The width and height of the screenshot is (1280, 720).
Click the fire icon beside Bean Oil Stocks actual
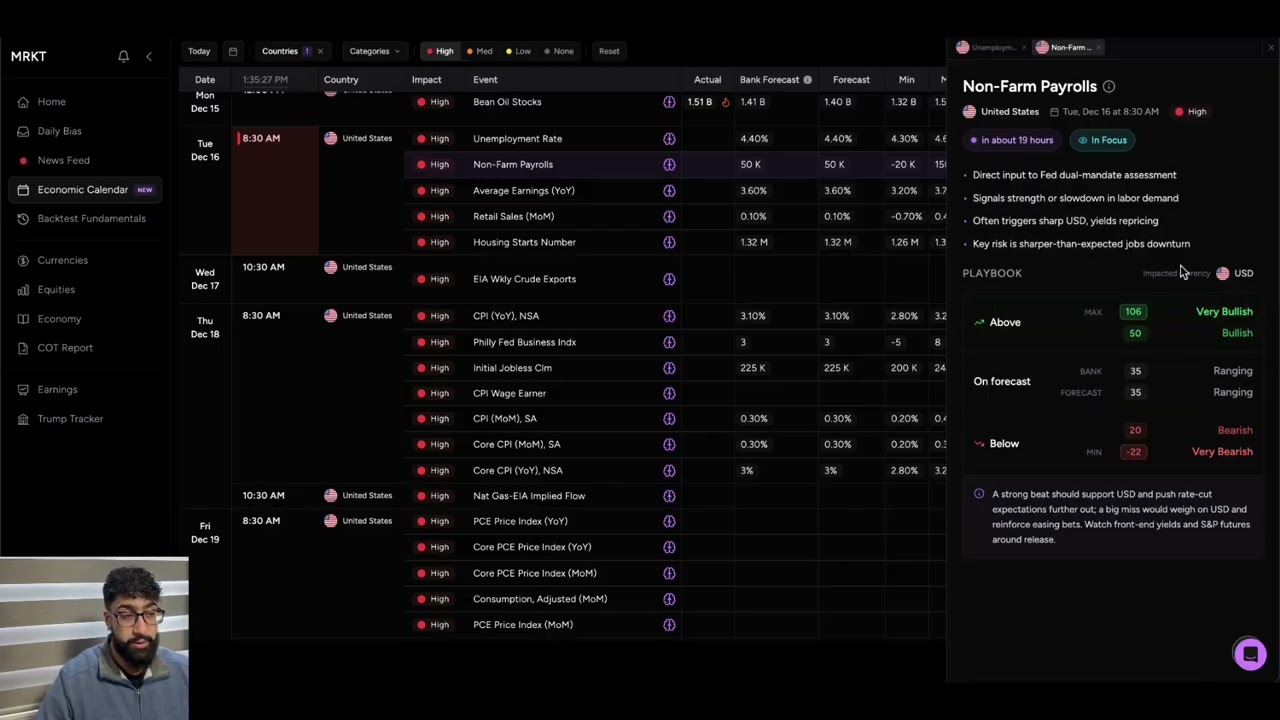pyautogui.click(x=725, y=102)
